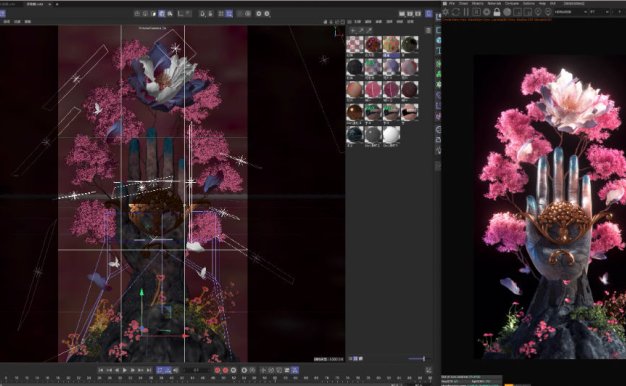Screen dimensions: 626x386
Task: Toggle the timeline sound speaker icon
Action: (176, 370)
